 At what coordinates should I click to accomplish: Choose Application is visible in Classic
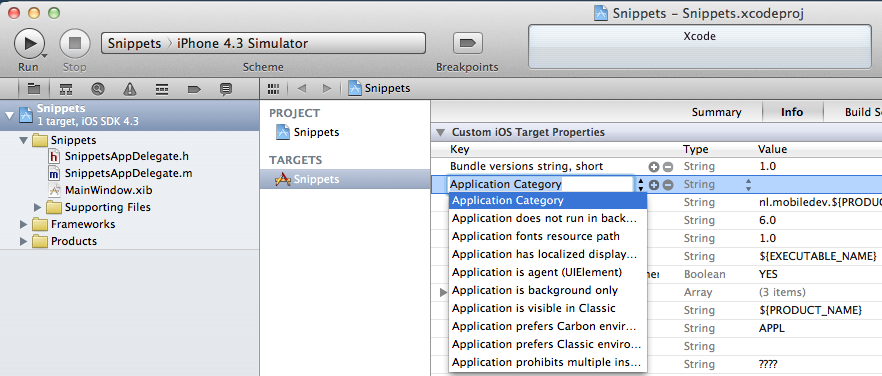tap(548, 308)
